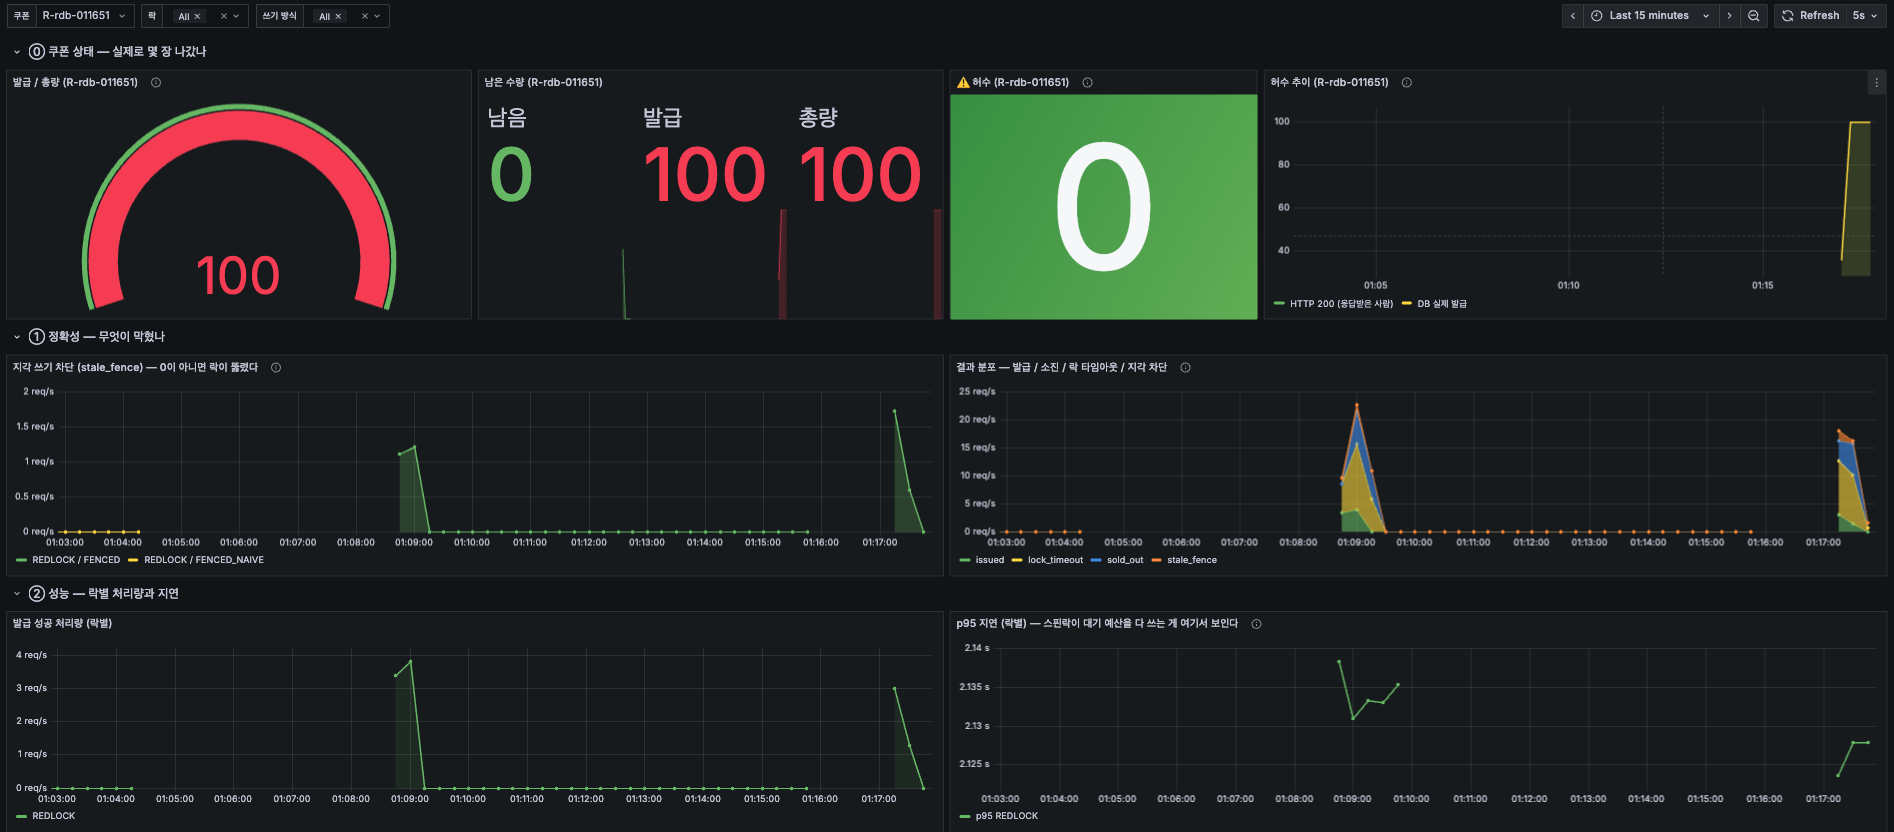Click the 2.14 s axis label
The height and width of the screenshot is (832, 1894).
(977, 648)
